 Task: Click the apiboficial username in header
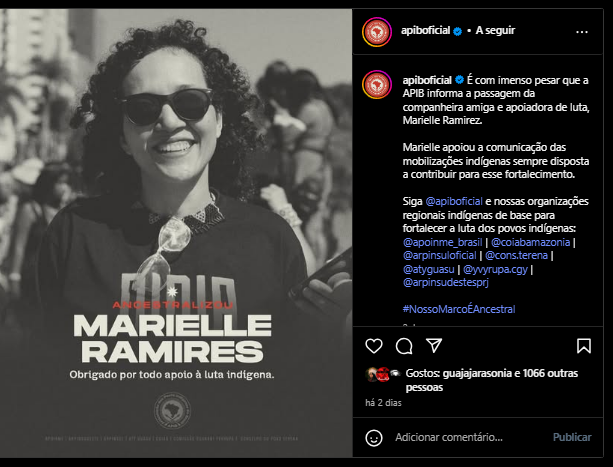[425, 30]
